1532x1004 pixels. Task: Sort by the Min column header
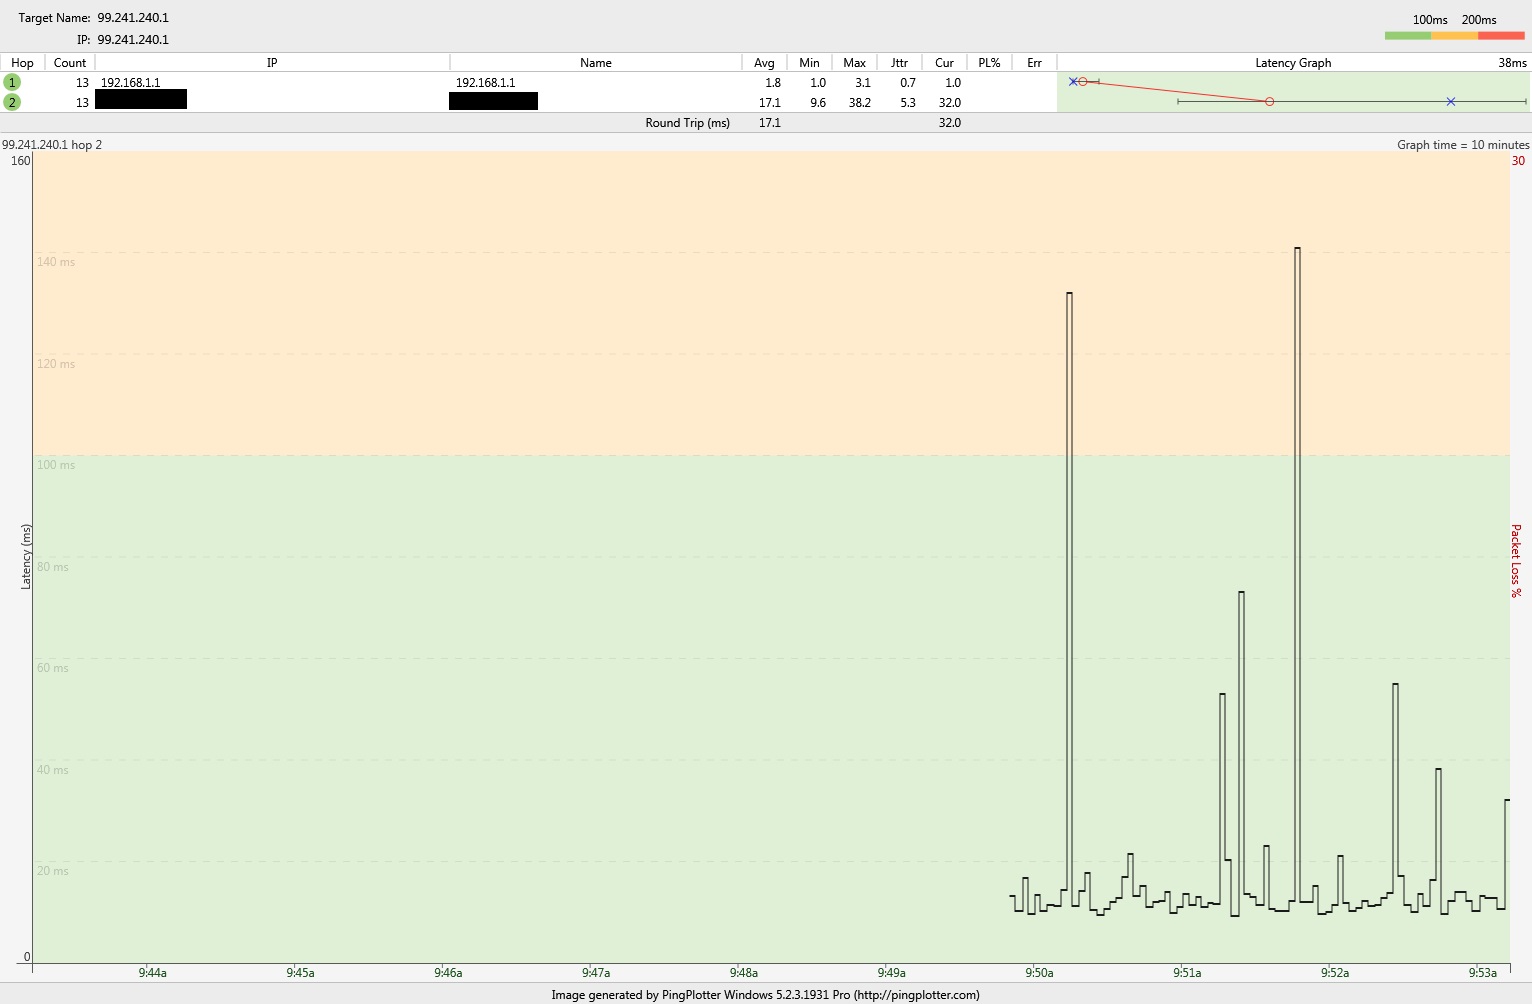809,63
